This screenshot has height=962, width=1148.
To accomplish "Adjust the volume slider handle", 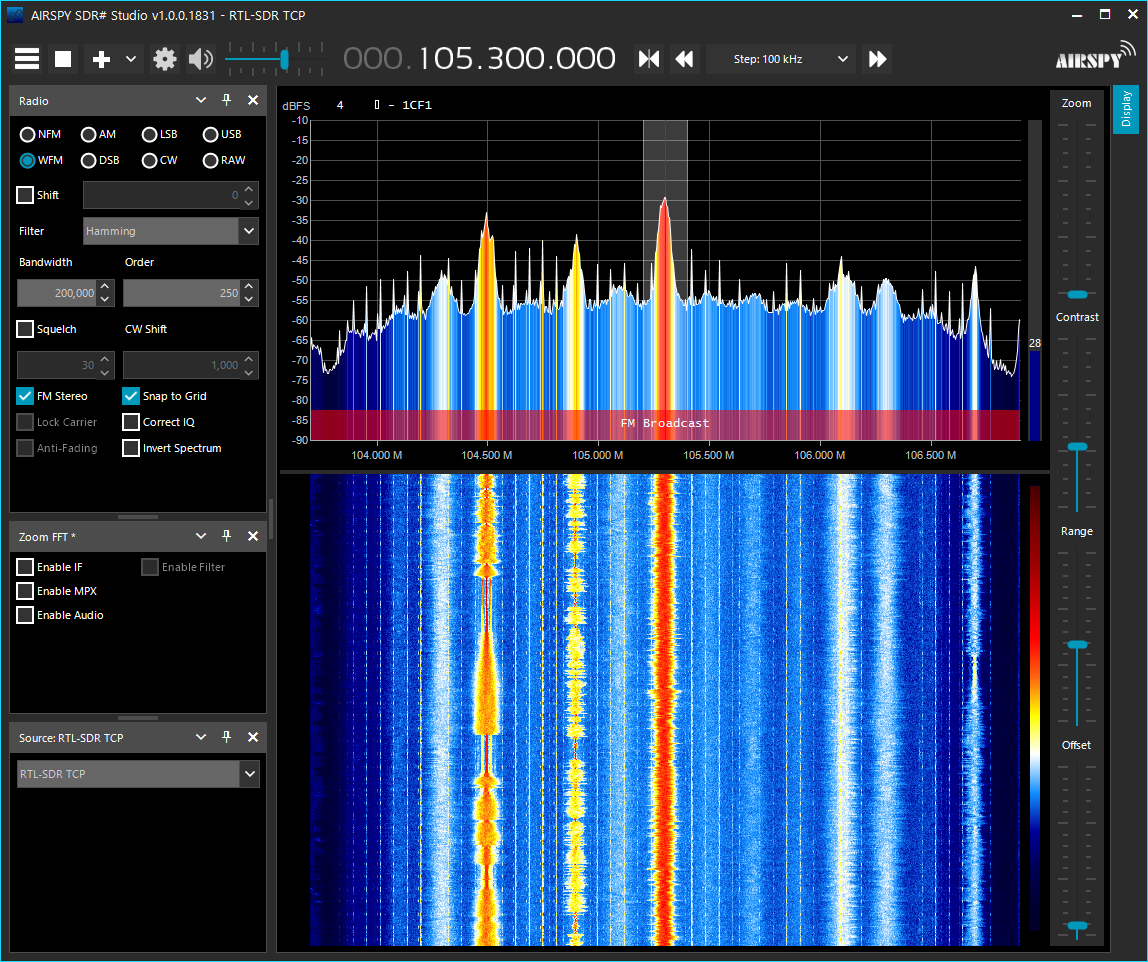I will click(285, 59).
